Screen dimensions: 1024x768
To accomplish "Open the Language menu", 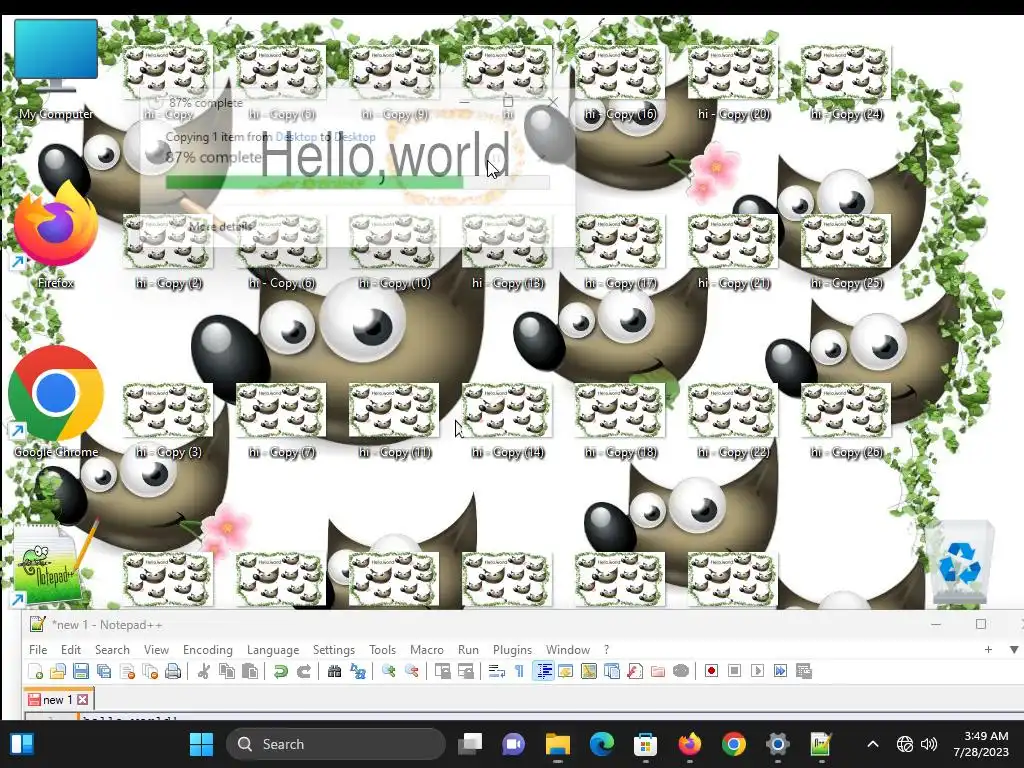I will (x=273, y=650).
